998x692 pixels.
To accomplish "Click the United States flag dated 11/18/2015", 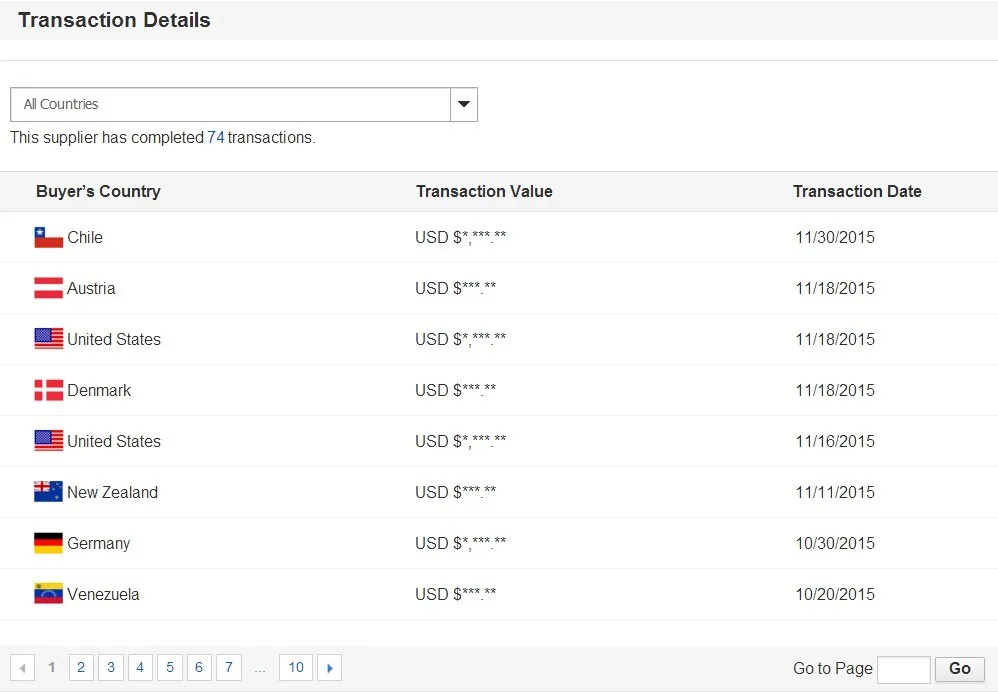I will click(x=48, y=339).
